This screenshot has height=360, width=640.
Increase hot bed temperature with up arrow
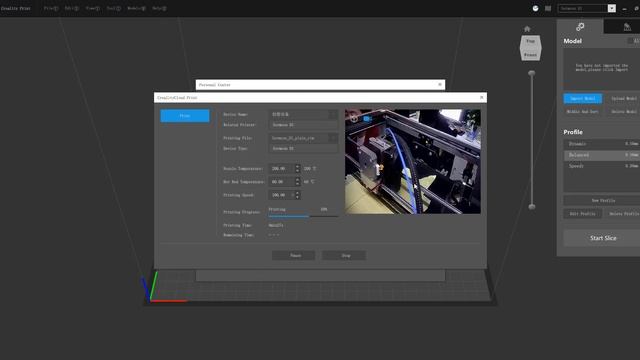pyautogui.click(x=298, y=179)
